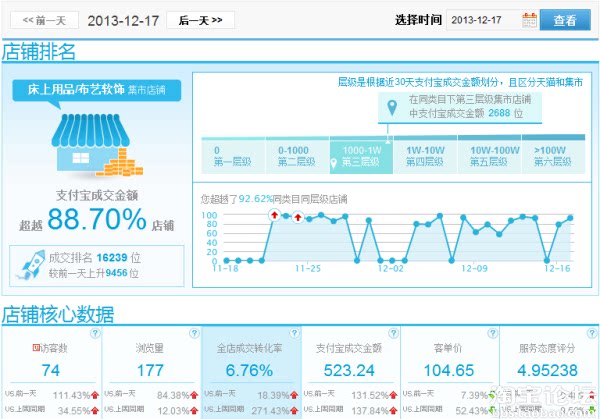This screenshot has height=419, width=600.
Task: Click the 2688 位 ranking number
Action: click(505, 113)
